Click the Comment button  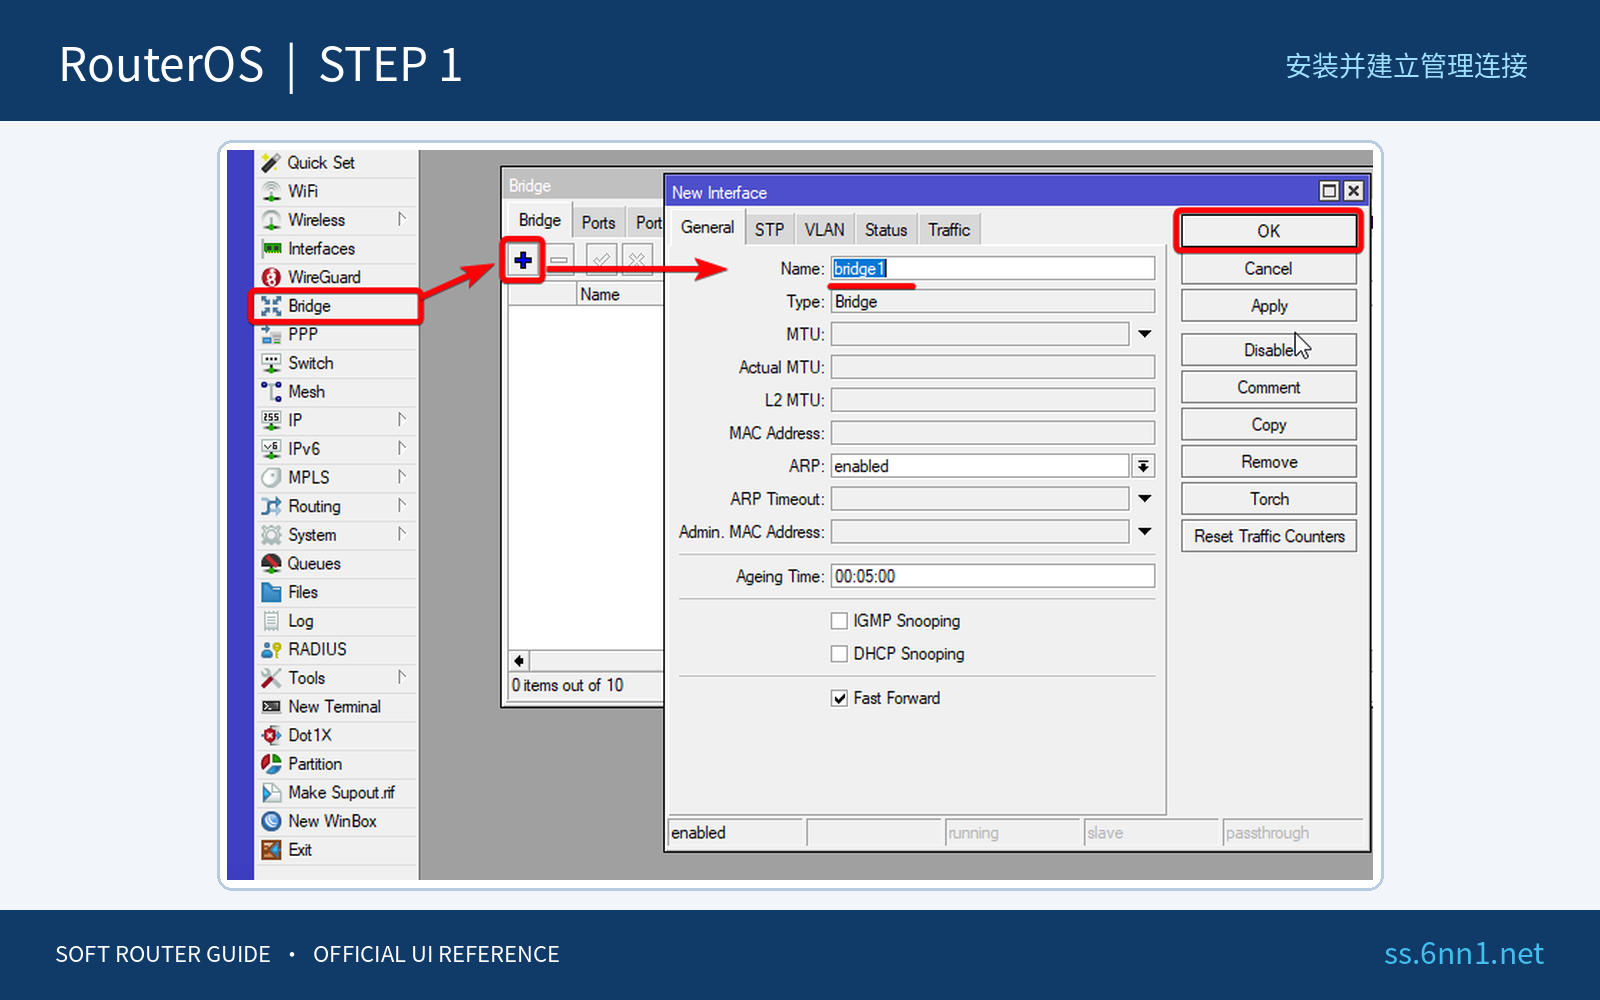tap(1269, 387)
